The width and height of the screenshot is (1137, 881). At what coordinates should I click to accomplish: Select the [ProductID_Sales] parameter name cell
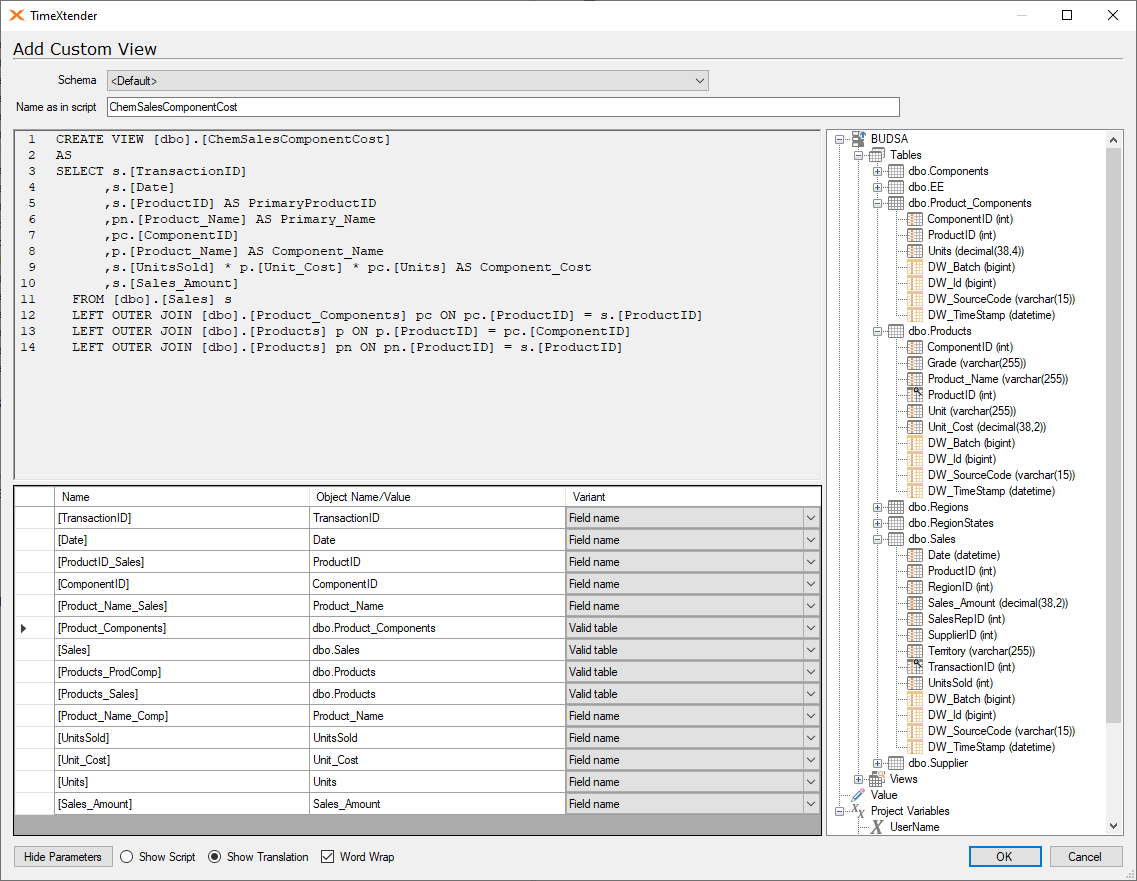[182, 562]
